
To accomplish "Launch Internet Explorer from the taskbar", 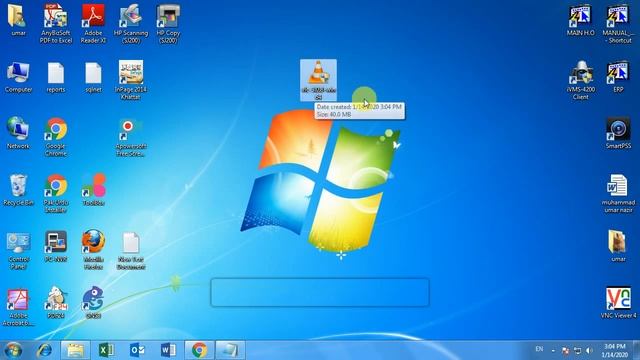I will pyautogui.click(x=44, y=350).
